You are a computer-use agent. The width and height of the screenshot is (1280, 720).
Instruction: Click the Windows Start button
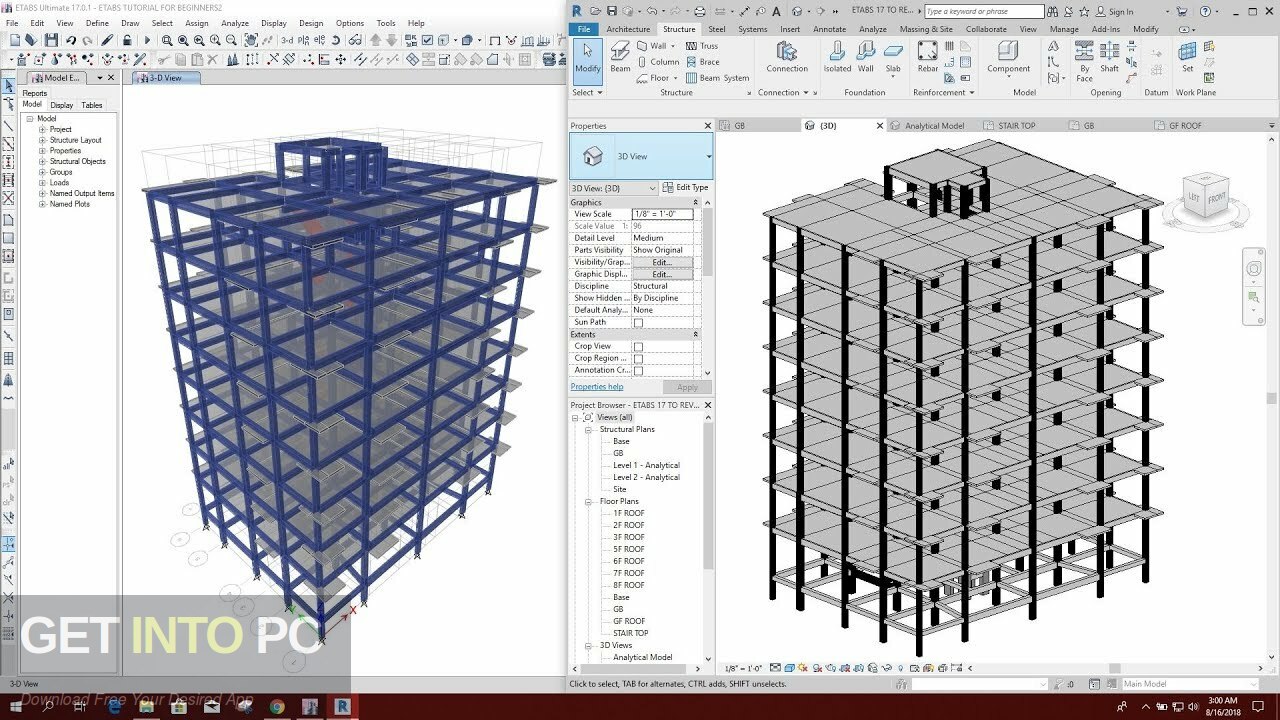coord(15,707)
